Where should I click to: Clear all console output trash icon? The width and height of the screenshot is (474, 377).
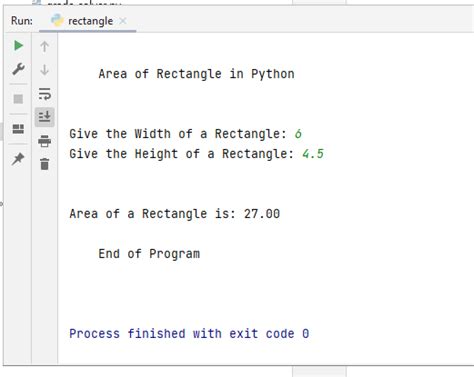click(45, 164)
